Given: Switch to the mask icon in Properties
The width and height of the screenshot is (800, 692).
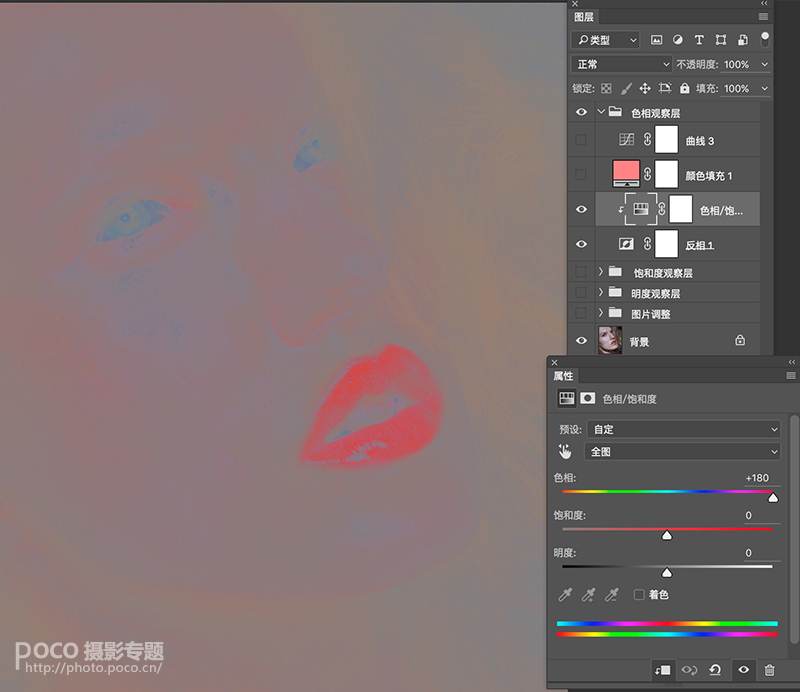Looking at the screenshot, I should pos(588,398).
